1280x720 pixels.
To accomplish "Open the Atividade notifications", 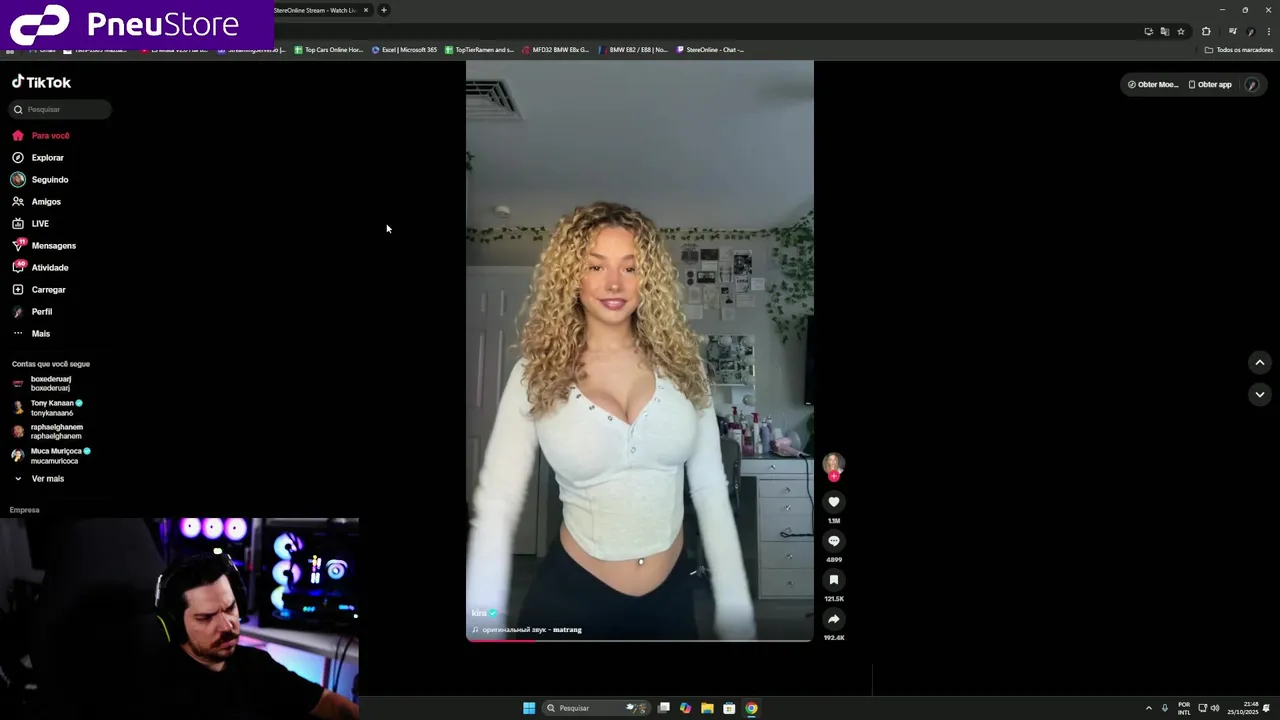I will [40, 267].
